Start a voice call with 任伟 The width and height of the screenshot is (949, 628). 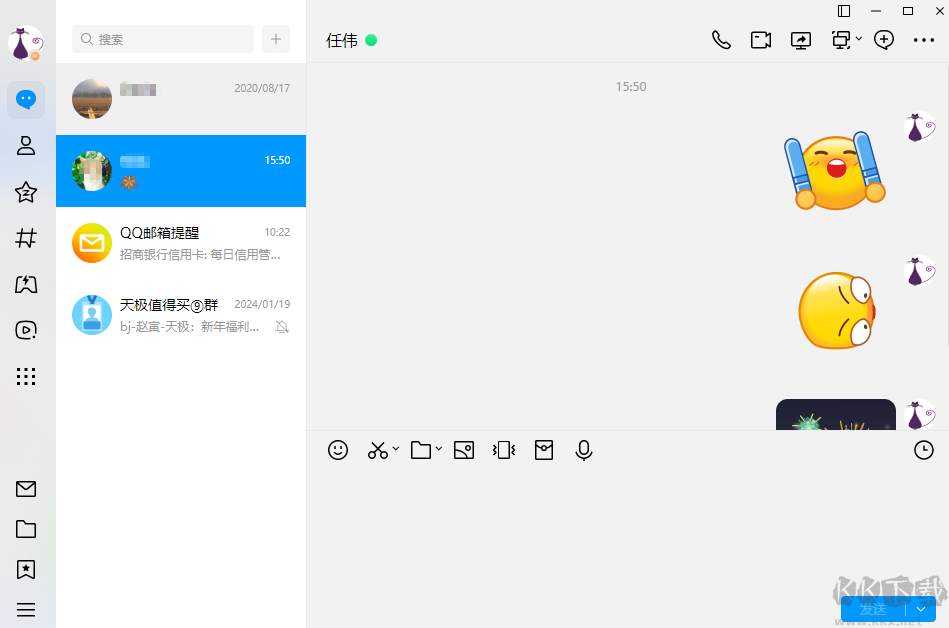pos(721,40)
